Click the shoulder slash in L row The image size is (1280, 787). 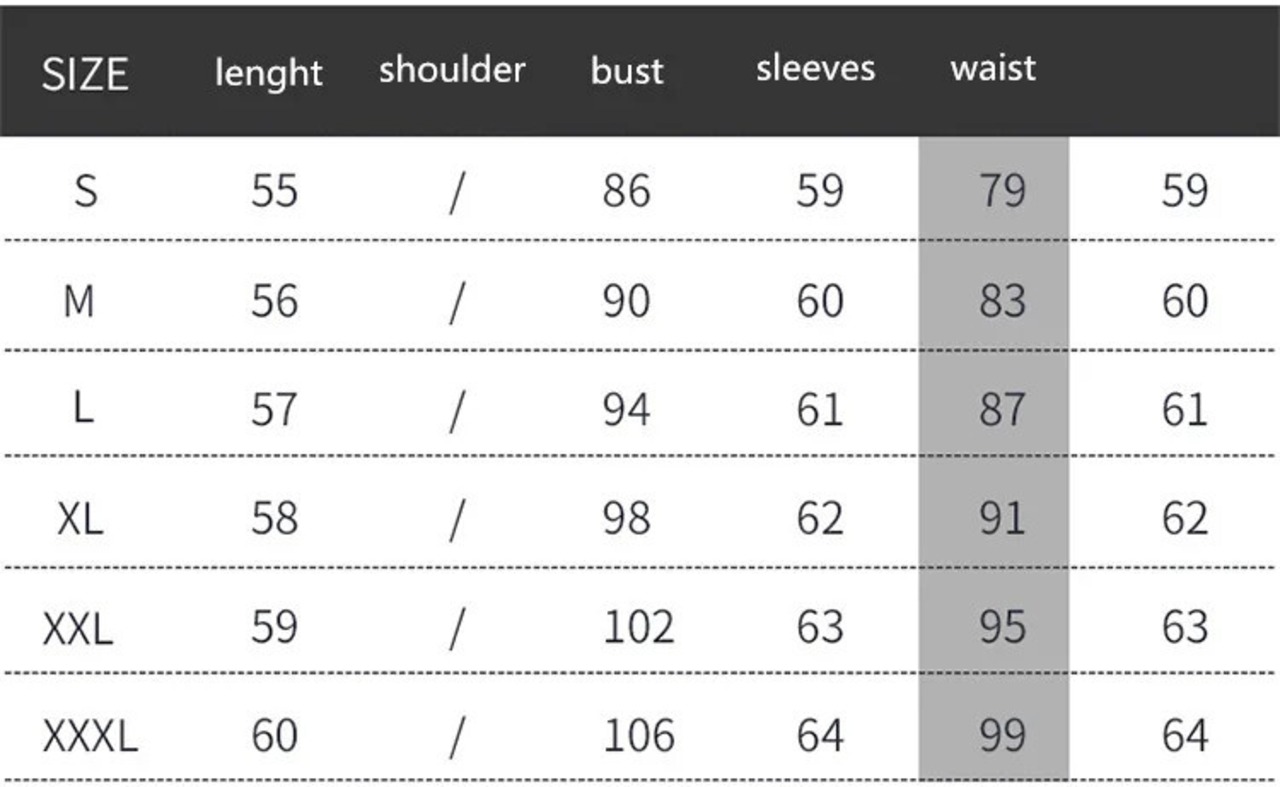[456, 410]
